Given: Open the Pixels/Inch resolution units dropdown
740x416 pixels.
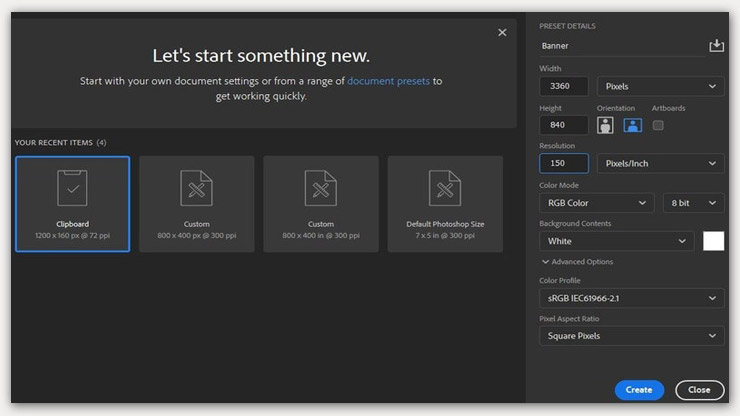Looking at the screenshot, I should pyautogui.click(x=661, y=163).
